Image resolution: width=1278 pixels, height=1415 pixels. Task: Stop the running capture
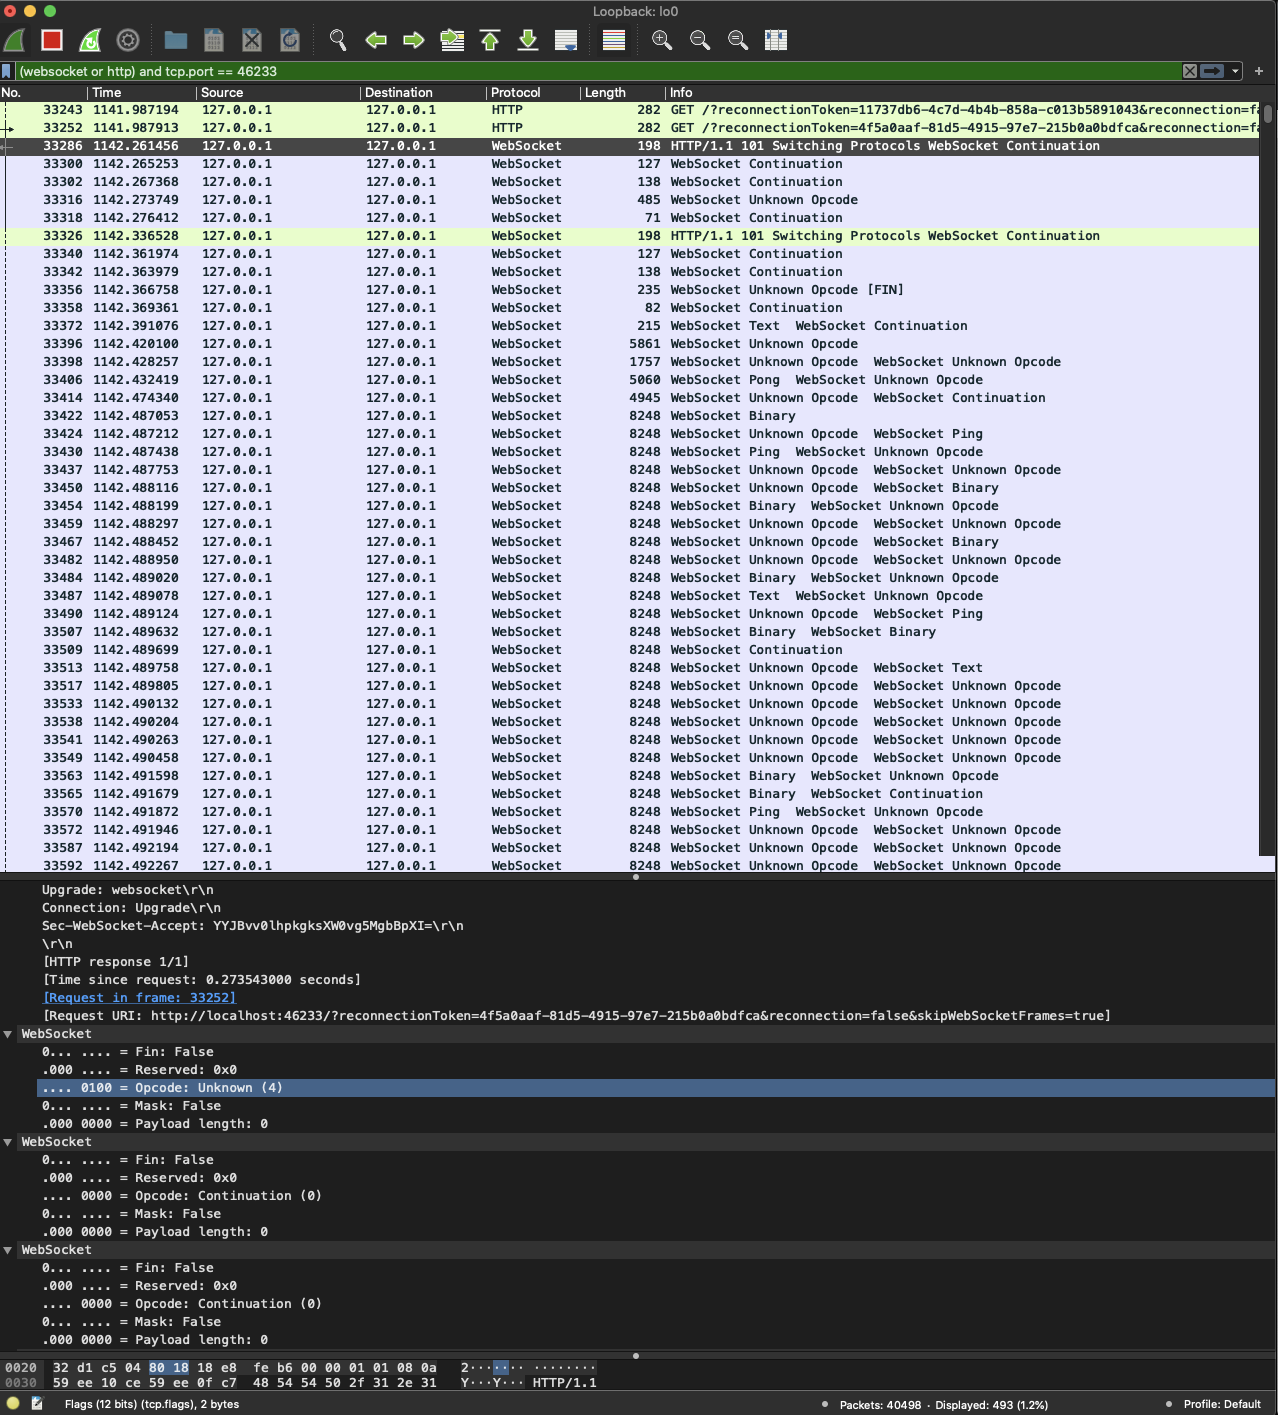(52, 41)
